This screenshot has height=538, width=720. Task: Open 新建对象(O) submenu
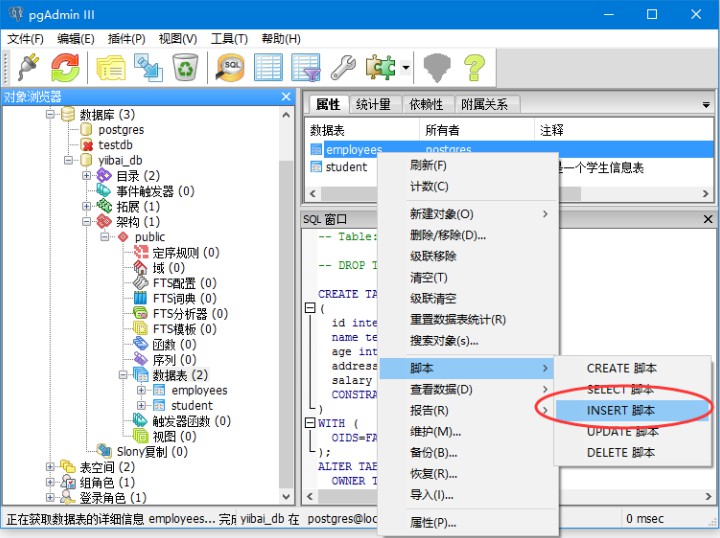click(x=468, y=214)
